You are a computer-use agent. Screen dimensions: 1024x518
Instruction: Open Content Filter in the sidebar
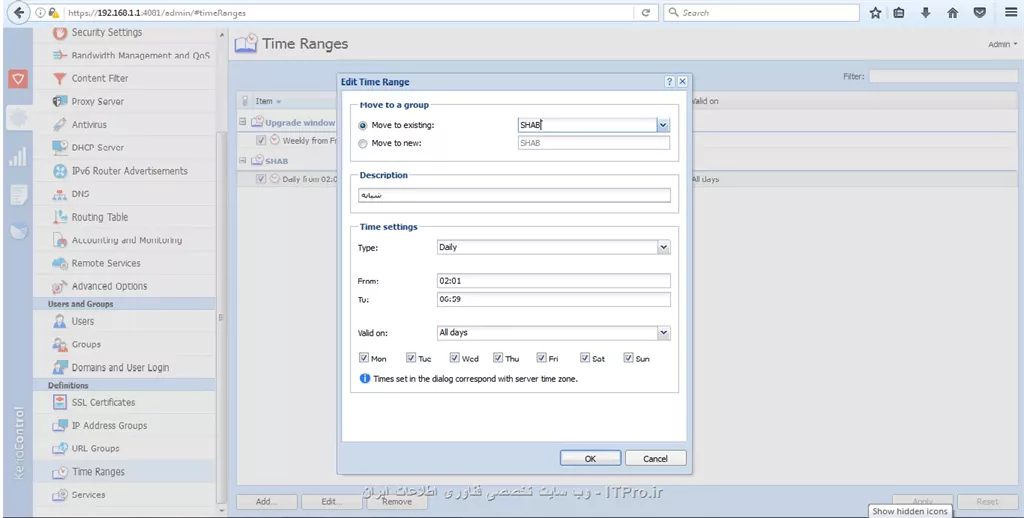(99, 78)
